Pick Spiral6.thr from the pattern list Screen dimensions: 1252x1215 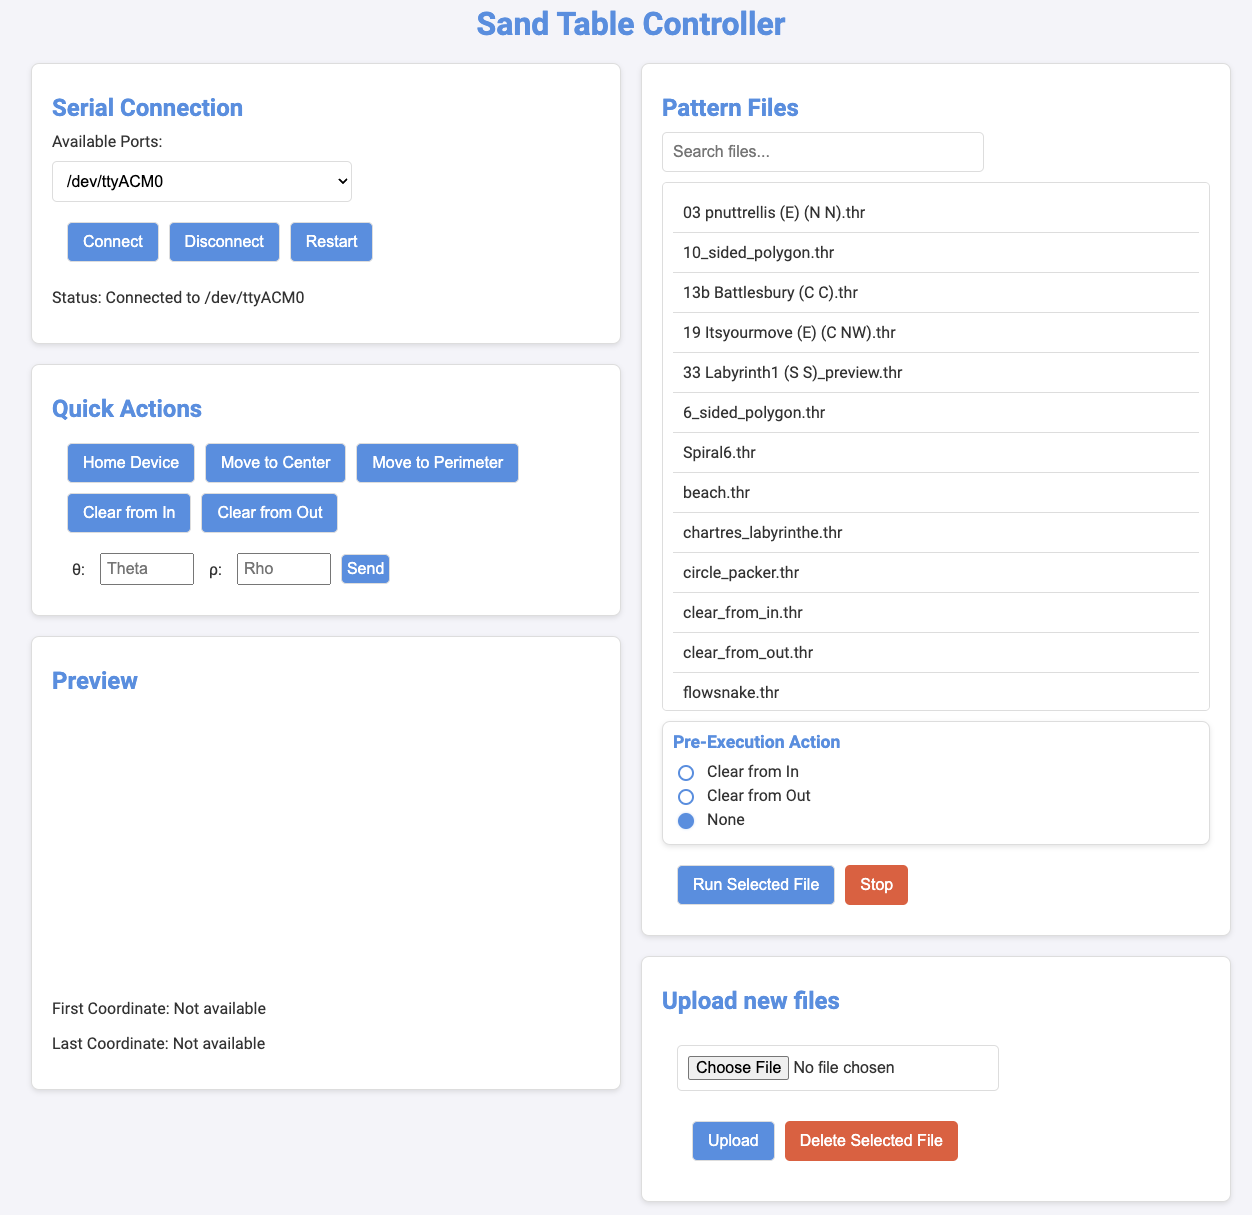pyautogui.click(x=719, y=453)
